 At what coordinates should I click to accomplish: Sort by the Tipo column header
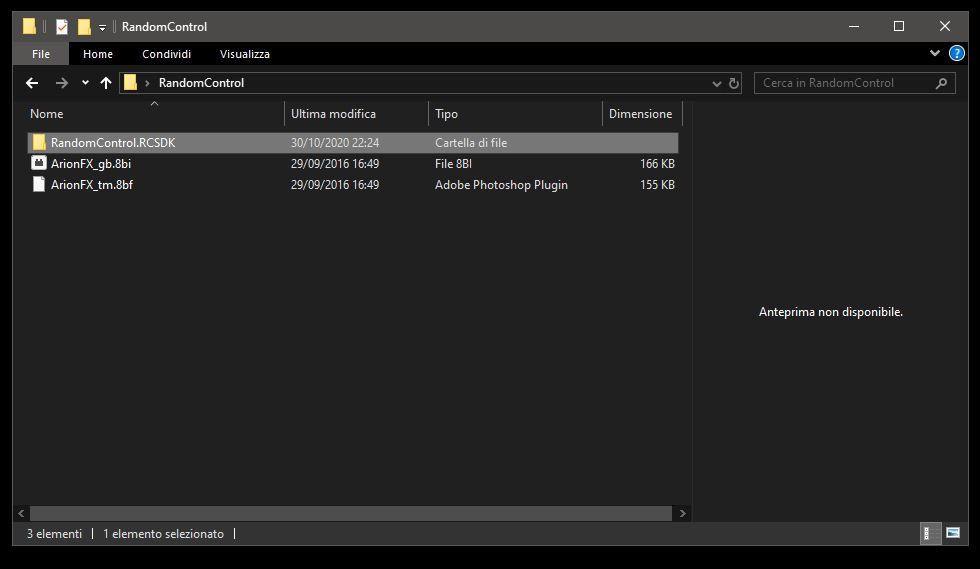(515, 114)
